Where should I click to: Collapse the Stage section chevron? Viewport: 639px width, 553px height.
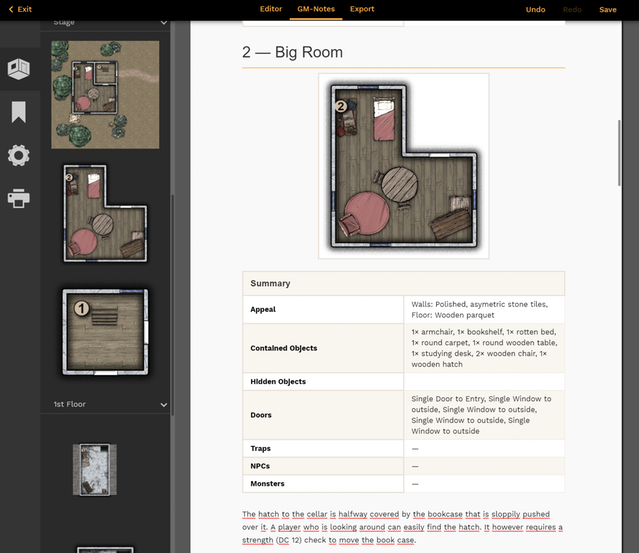tap(164, 22)
